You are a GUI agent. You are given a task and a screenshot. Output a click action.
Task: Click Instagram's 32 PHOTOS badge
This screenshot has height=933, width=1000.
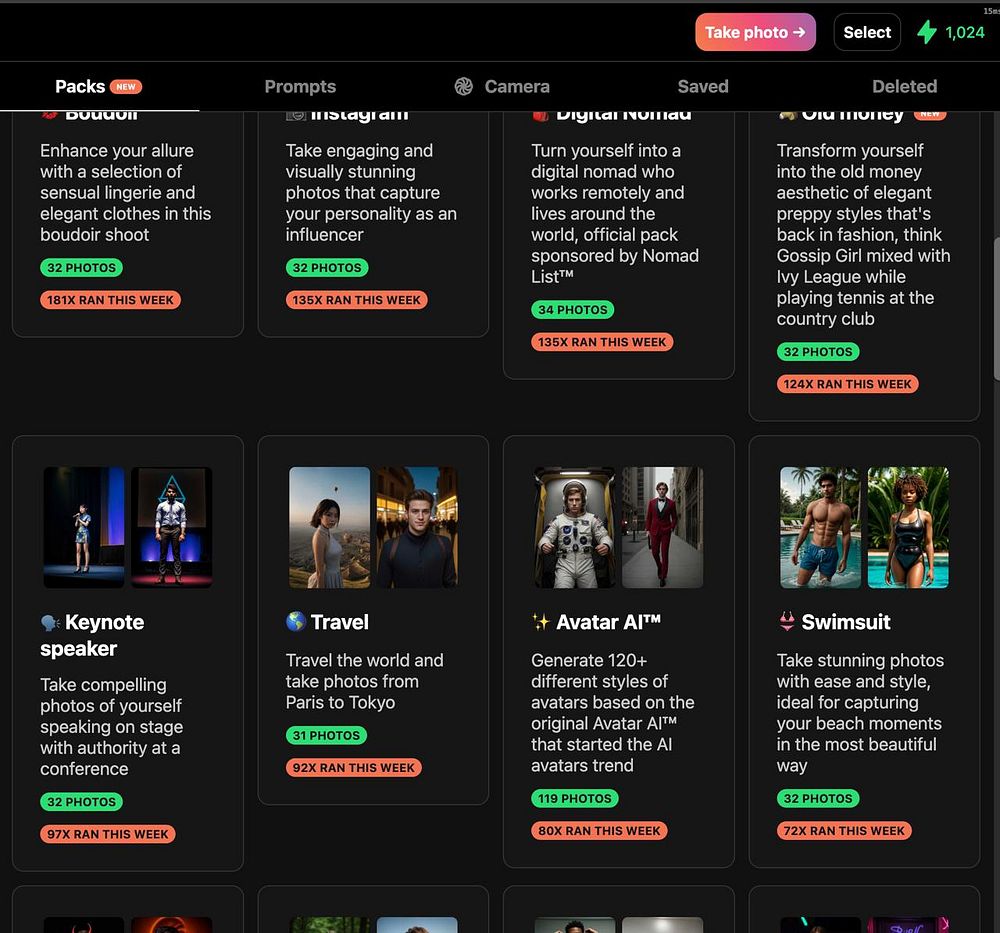point(327,268)
